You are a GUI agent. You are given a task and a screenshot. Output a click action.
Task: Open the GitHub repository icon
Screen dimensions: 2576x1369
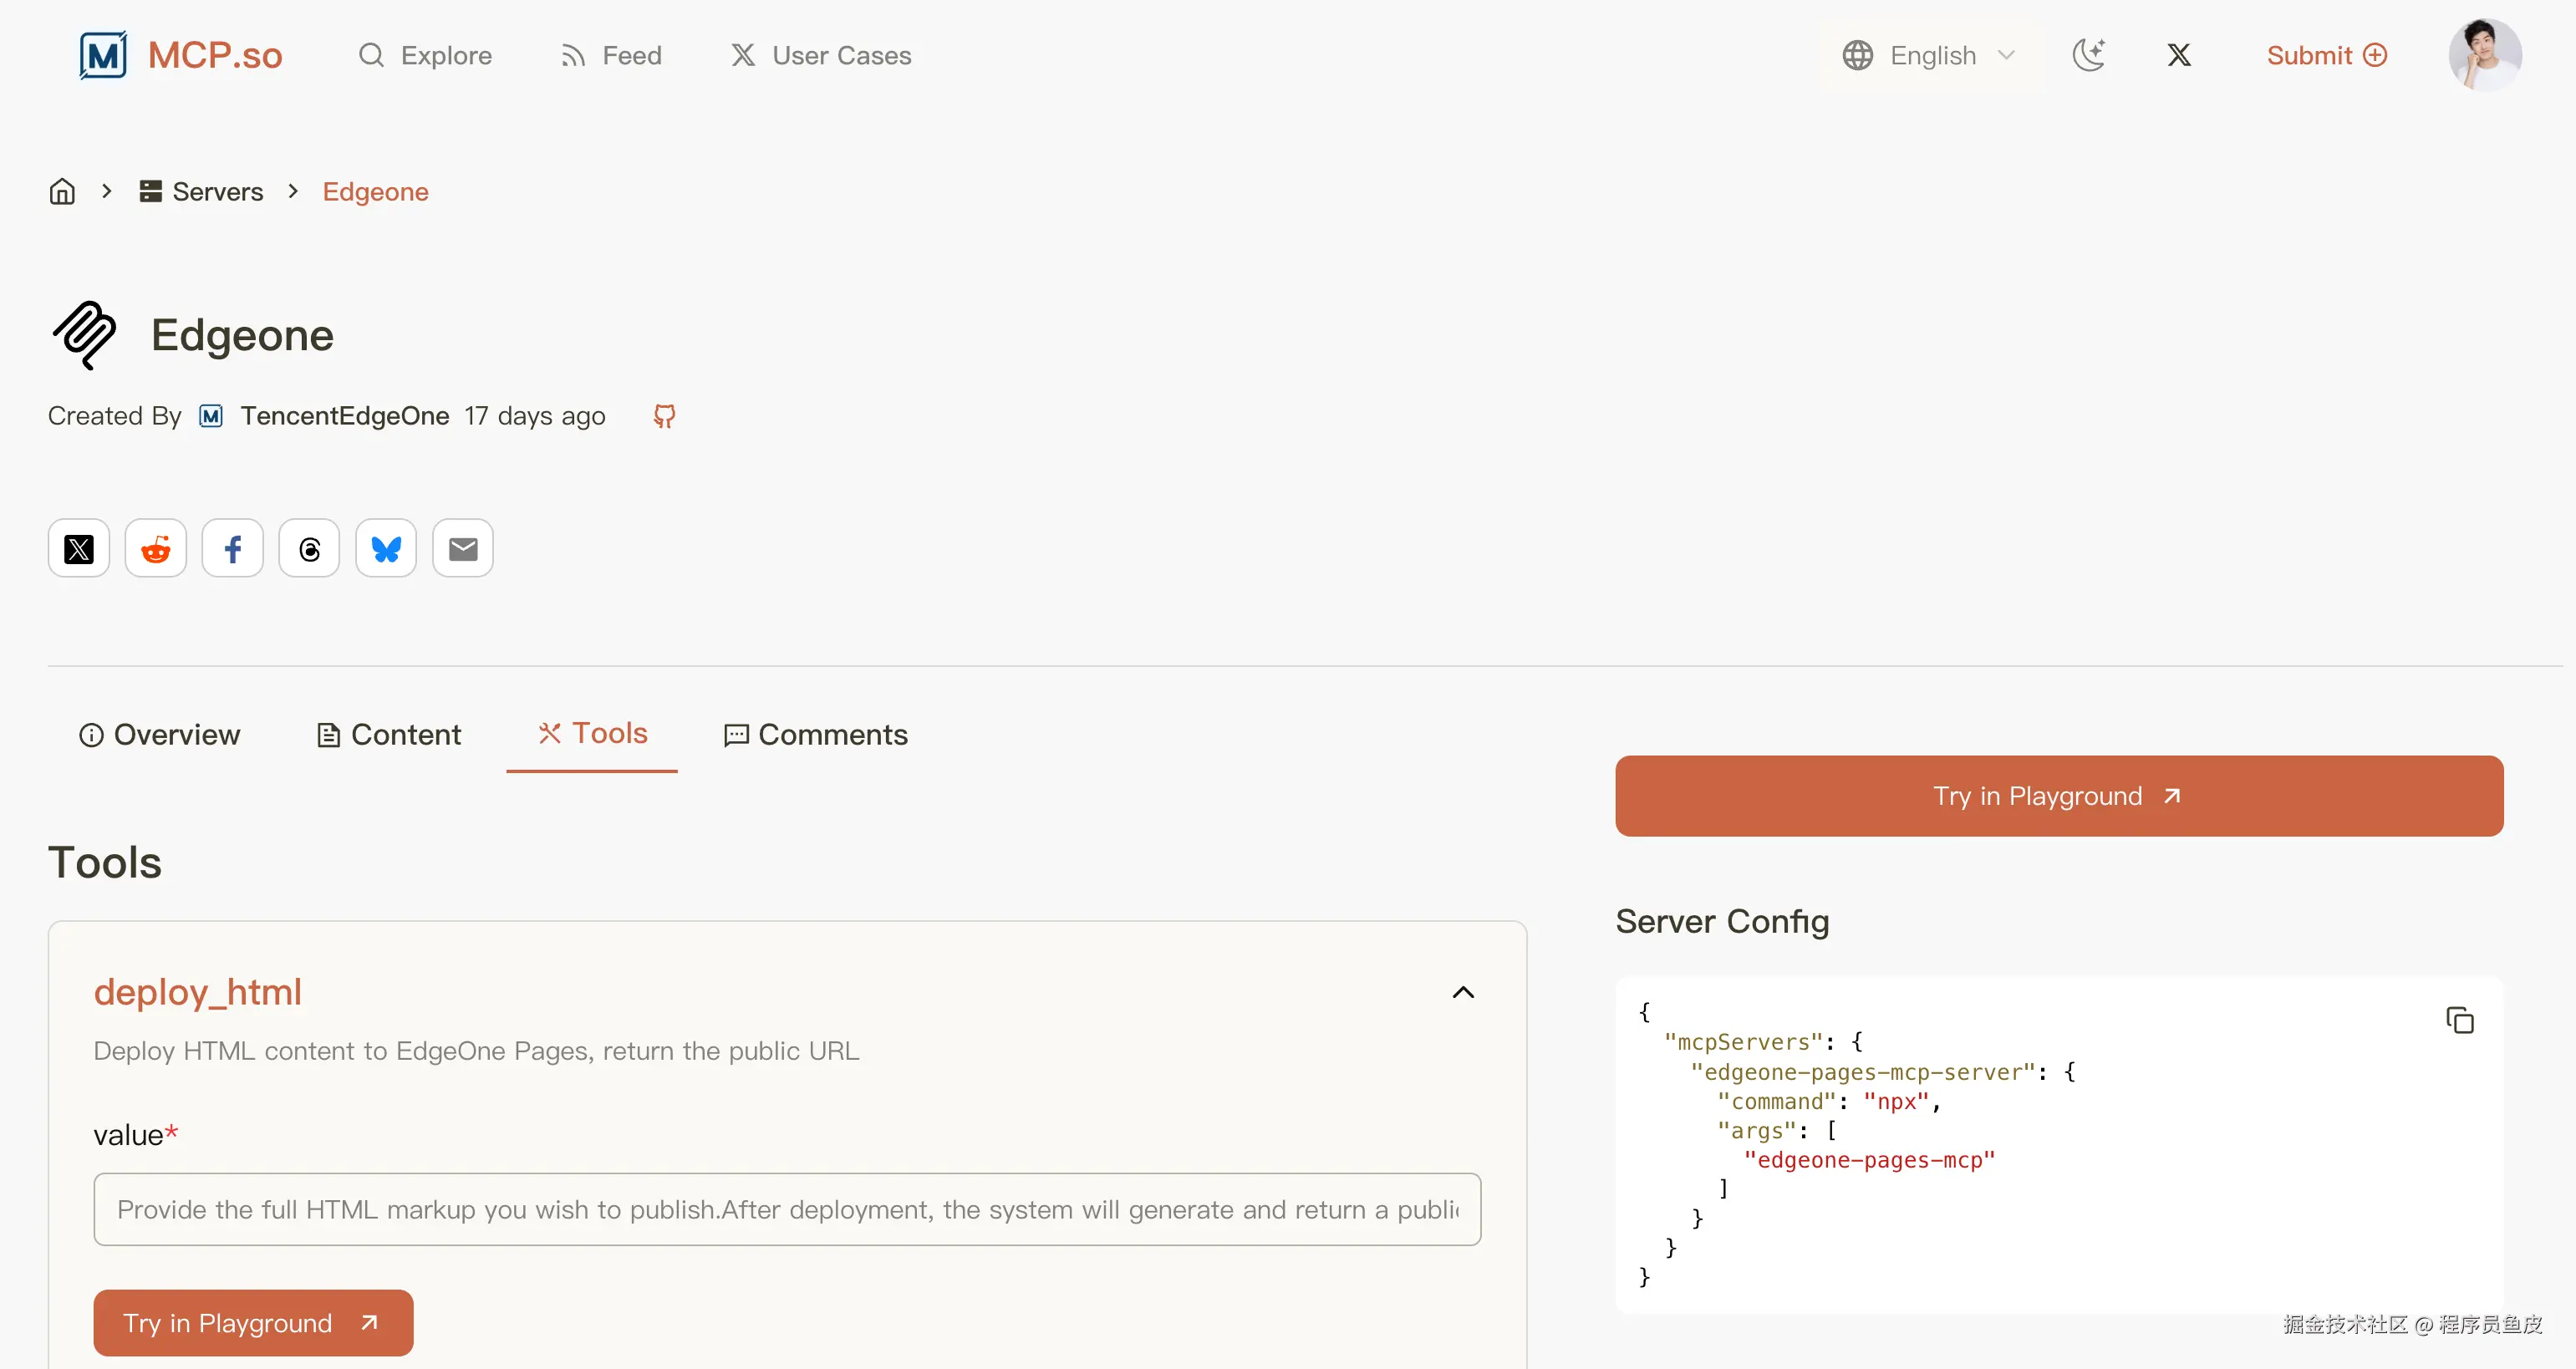[x=664, y=415]
